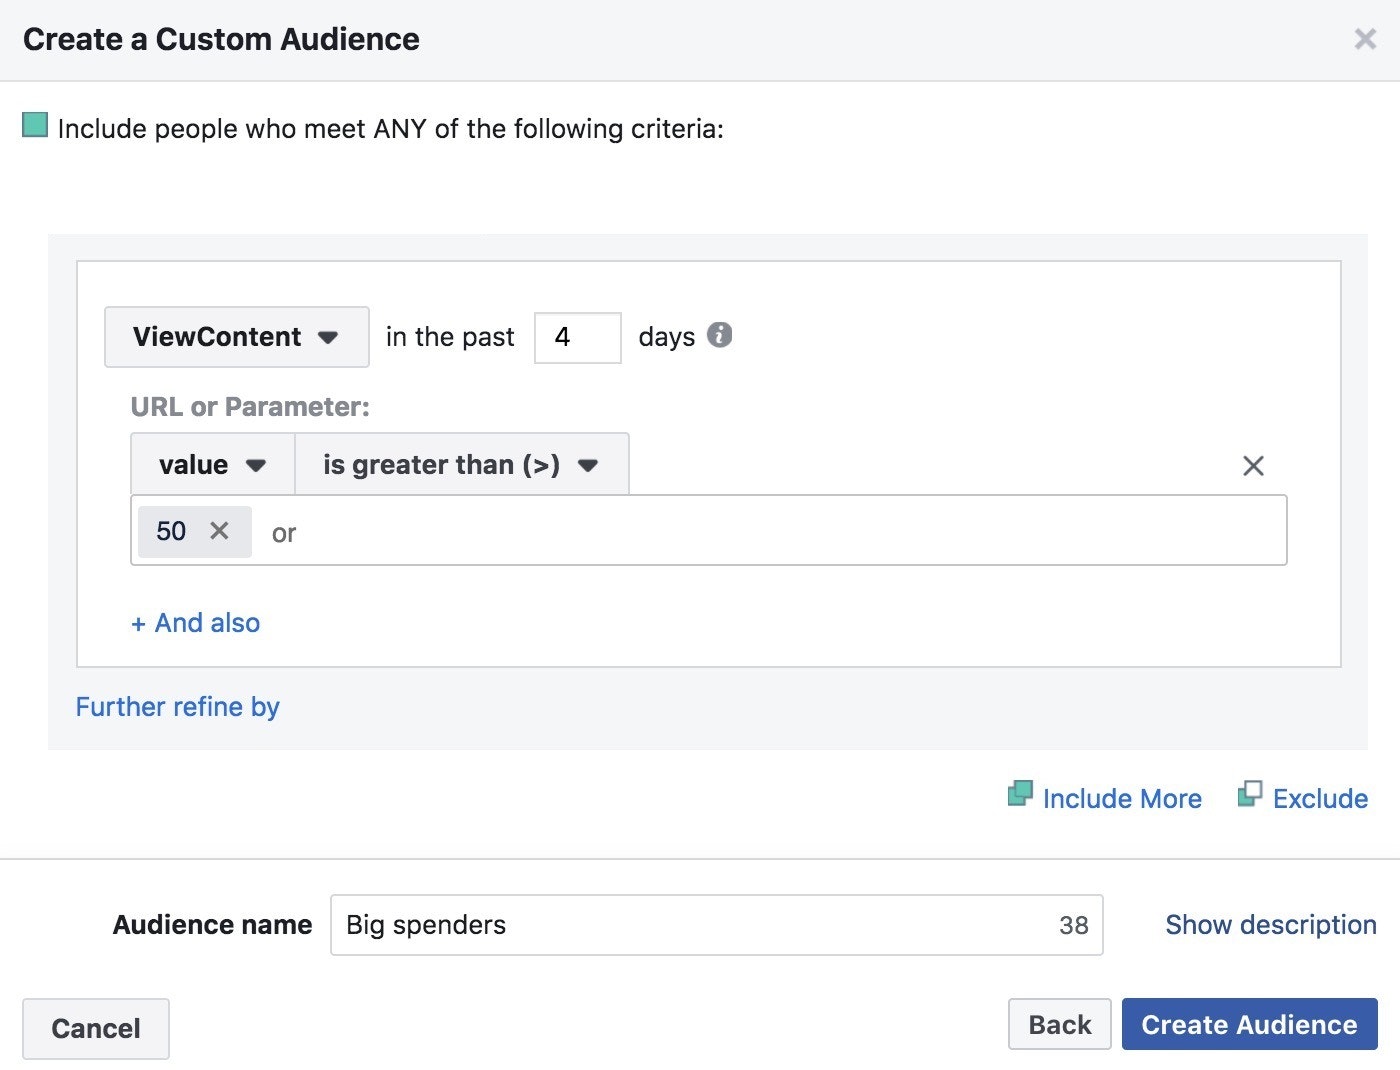
Task: Click the info icon next to "days"
Action: click(718, 336)
